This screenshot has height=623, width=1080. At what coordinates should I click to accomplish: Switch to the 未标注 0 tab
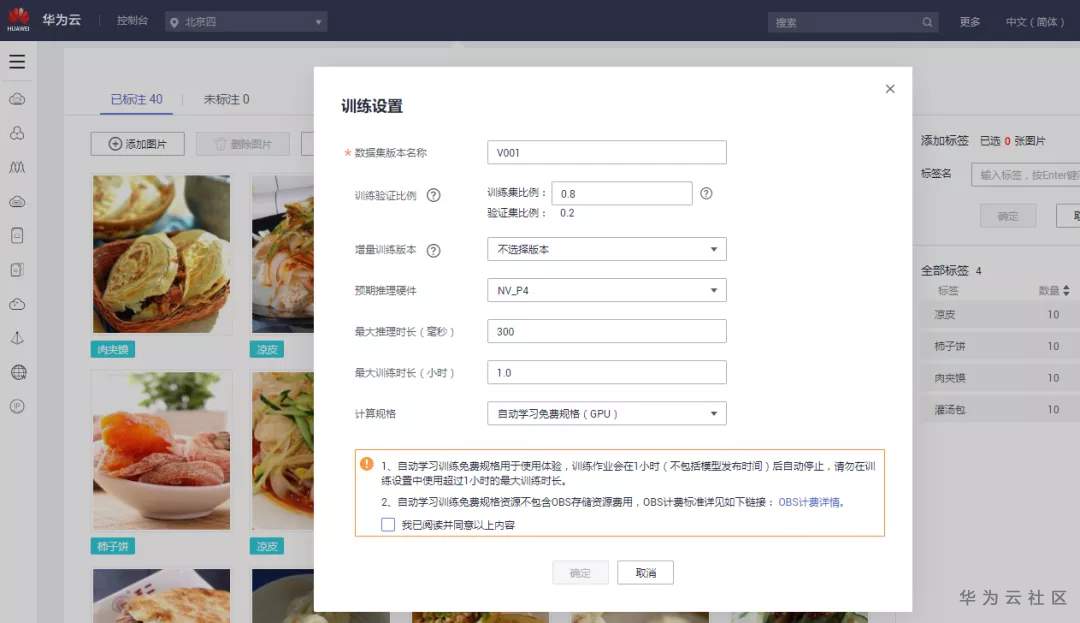[226, 99]
